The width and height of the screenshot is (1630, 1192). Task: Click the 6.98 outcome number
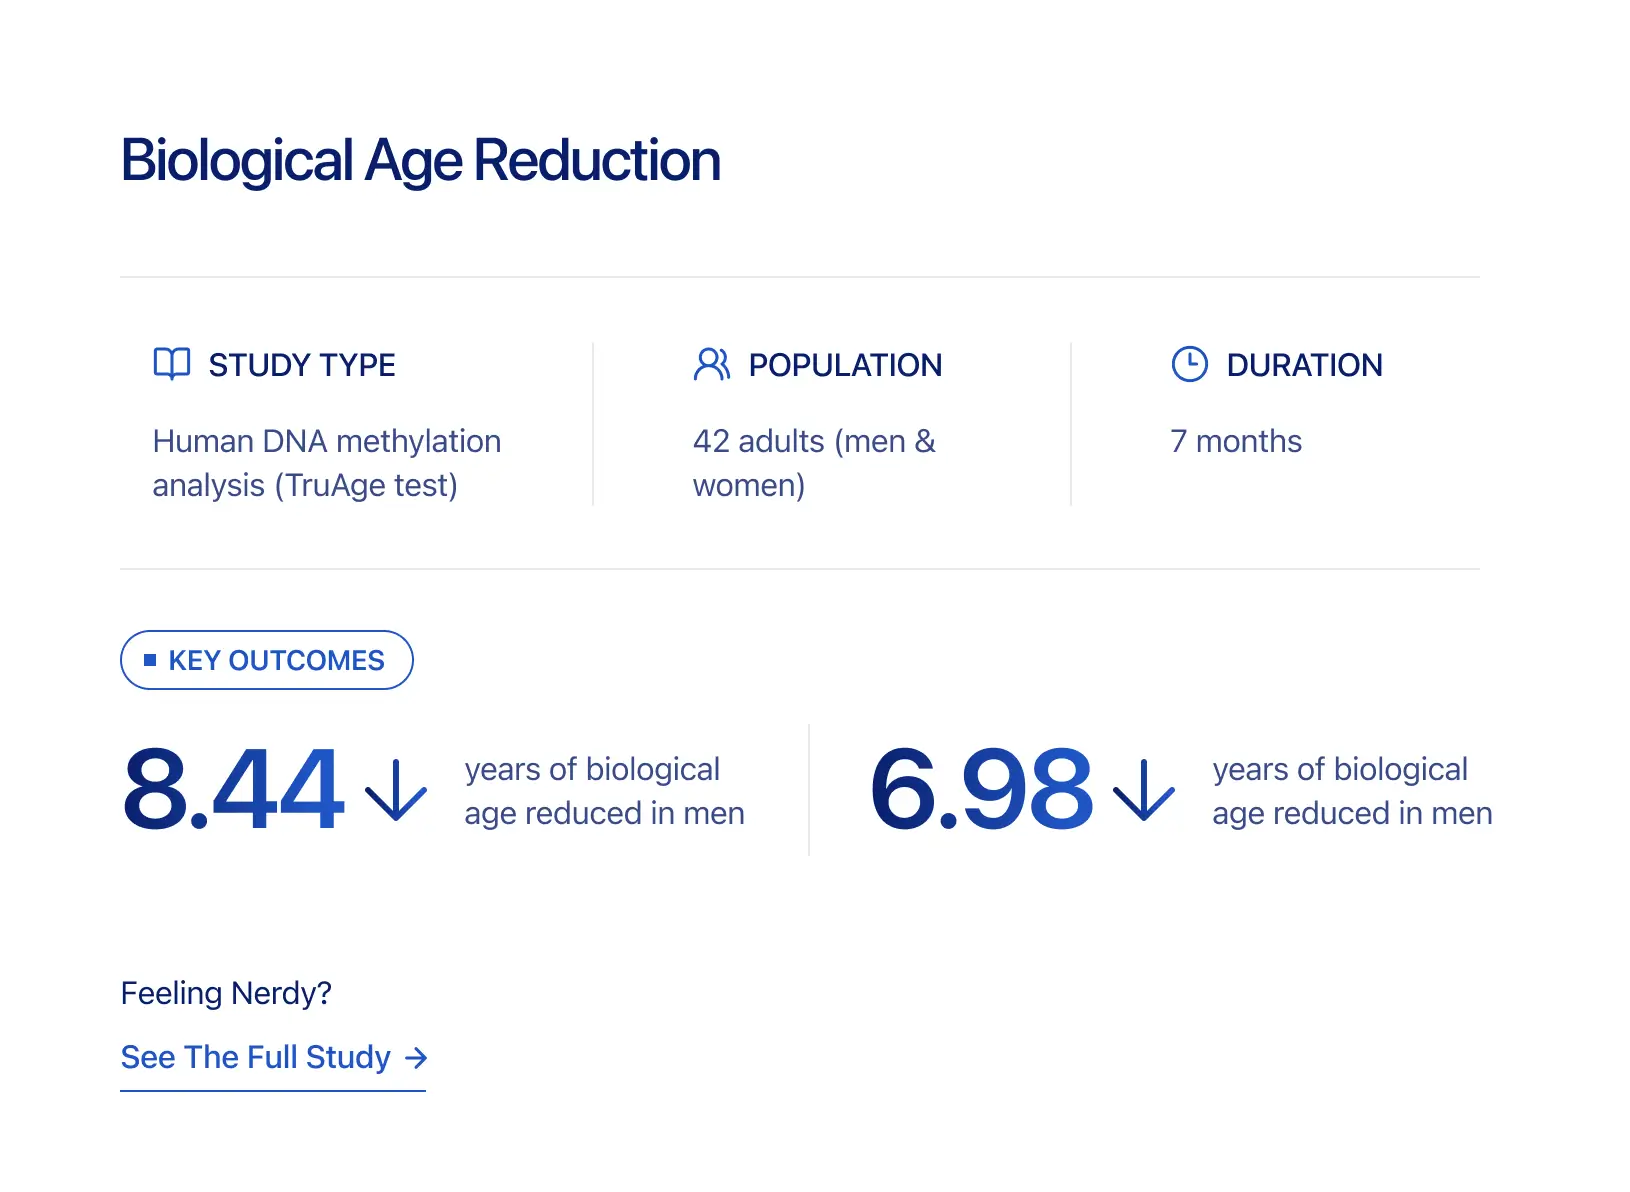point(981,790)
